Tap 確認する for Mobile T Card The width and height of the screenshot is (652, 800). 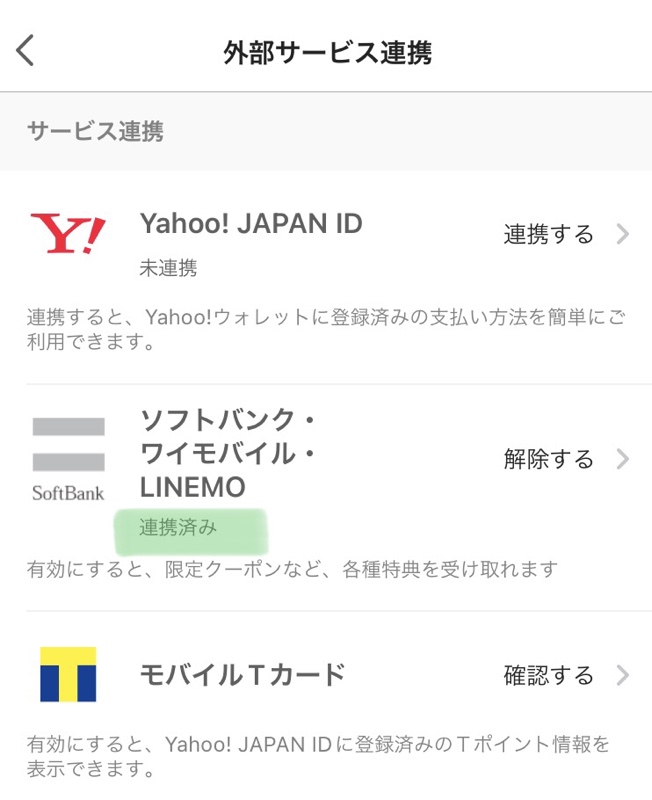(548, 675)
